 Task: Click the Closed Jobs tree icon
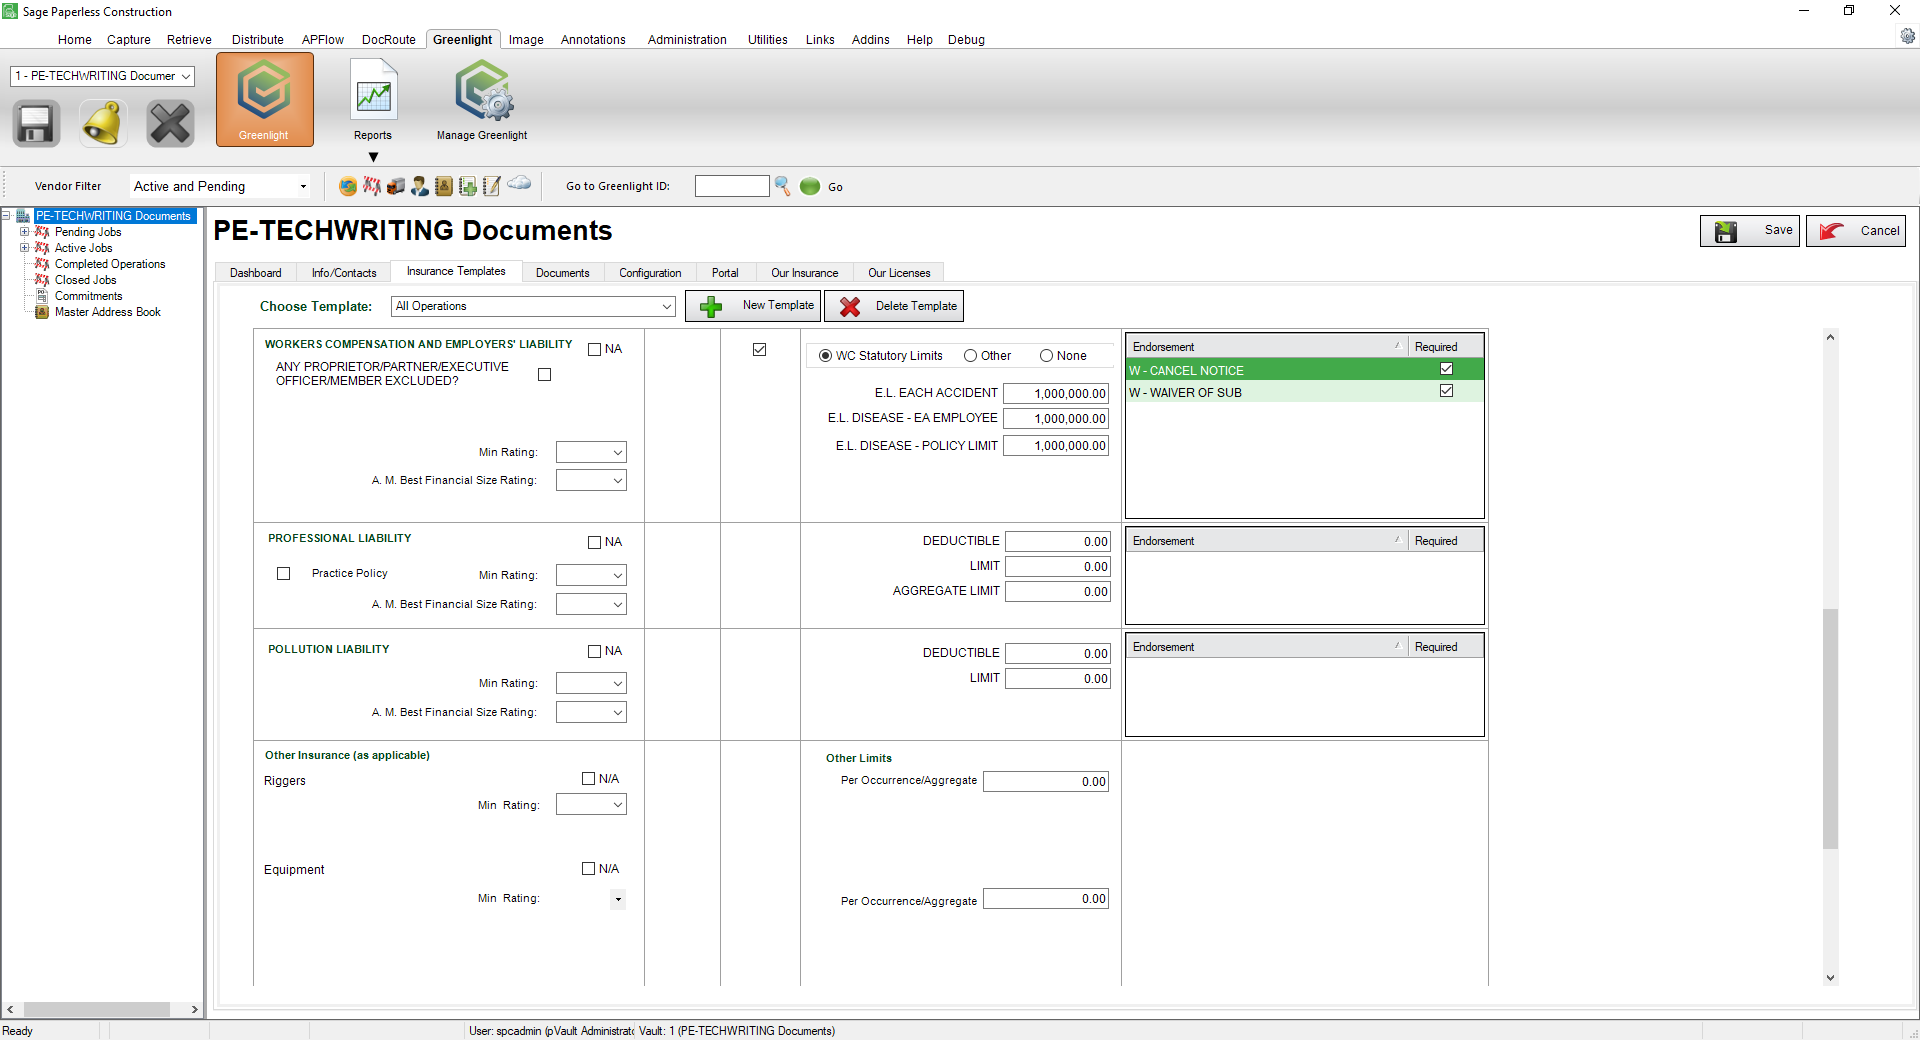pos(42,280)
